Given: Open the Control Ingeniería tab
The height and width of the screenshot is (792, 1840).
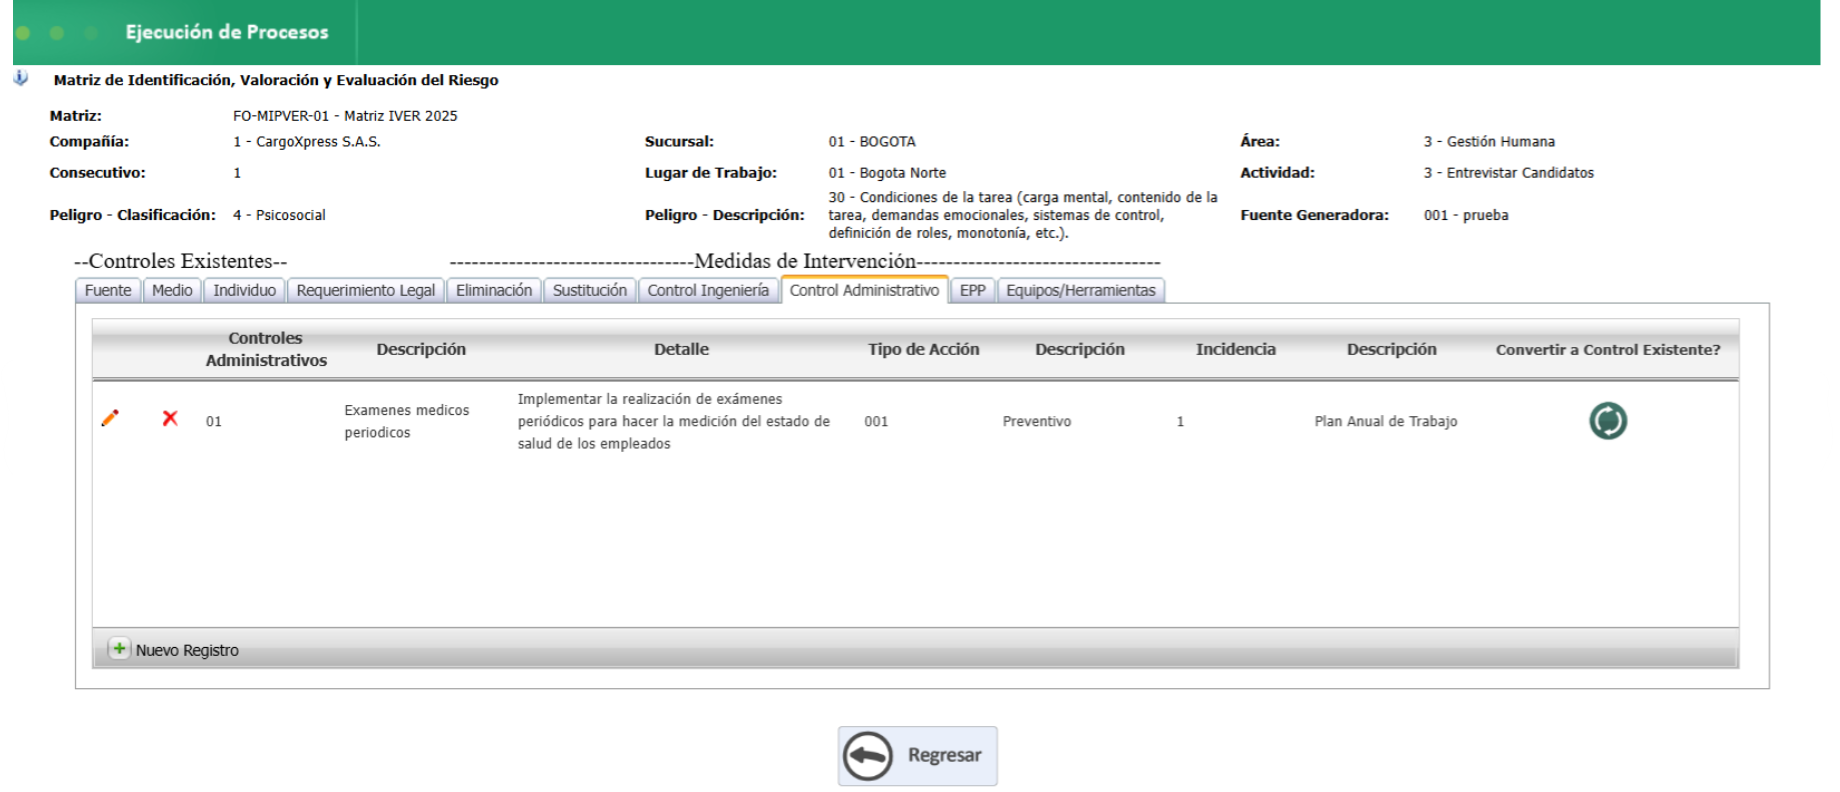Looking at the screenshot, I should tap(708, 290).
